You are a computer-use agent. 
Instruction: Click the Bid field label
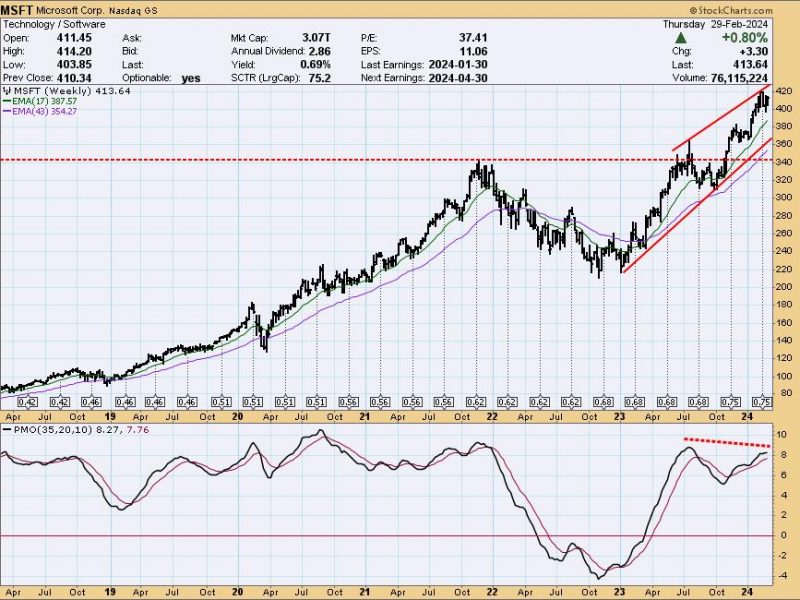(x=131, y=51)
